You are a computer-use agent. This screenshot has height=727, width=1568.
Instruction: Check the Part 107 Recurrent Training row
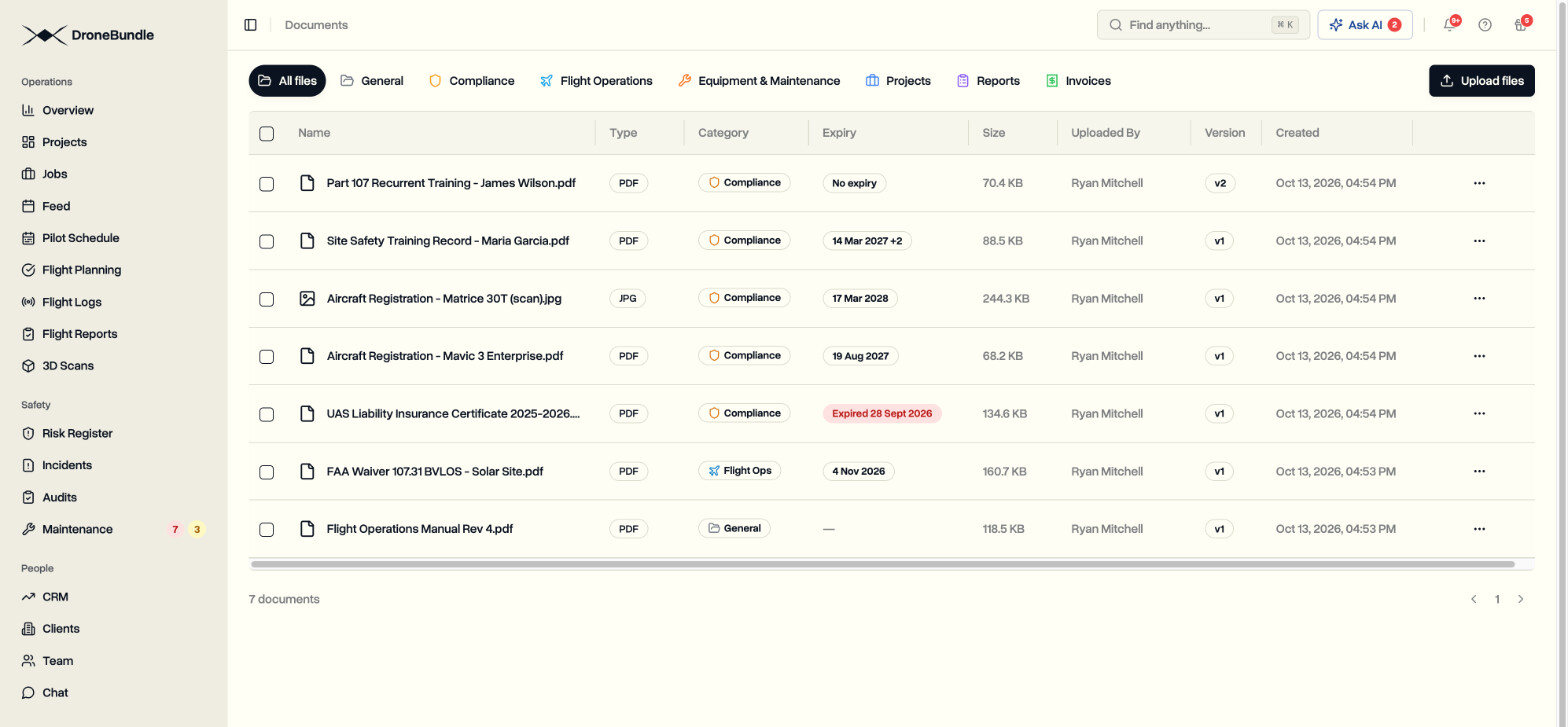click(267, 183)
